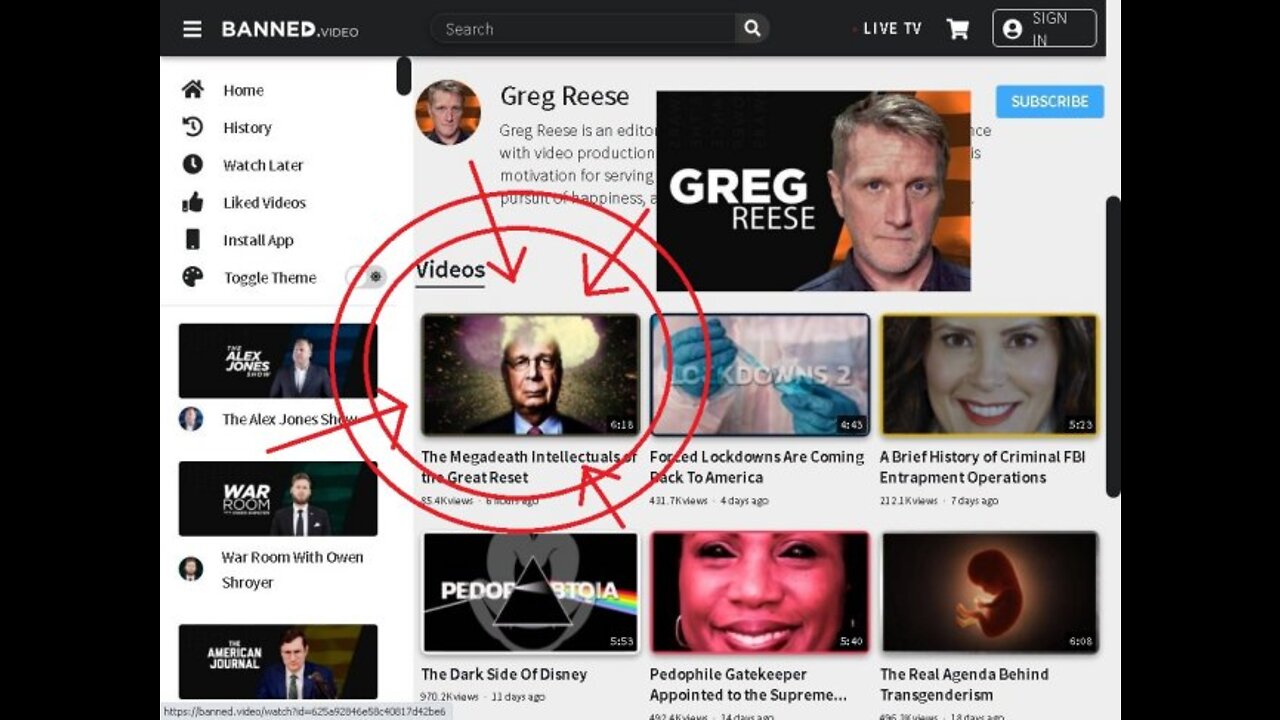Click the Liked Videos thumbs-up icon
This screenshot has width=1280, height=720.
[192, 202]
